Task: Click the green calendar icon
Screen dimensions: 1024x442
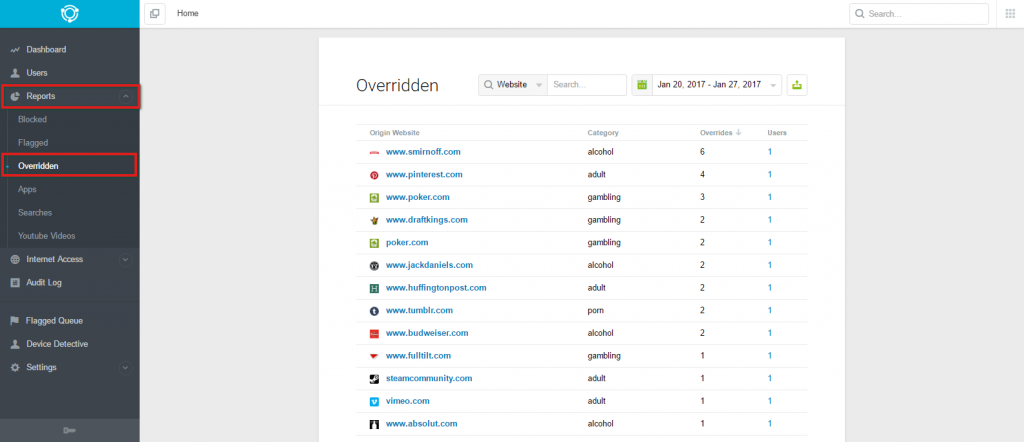Action: (642, 85)
